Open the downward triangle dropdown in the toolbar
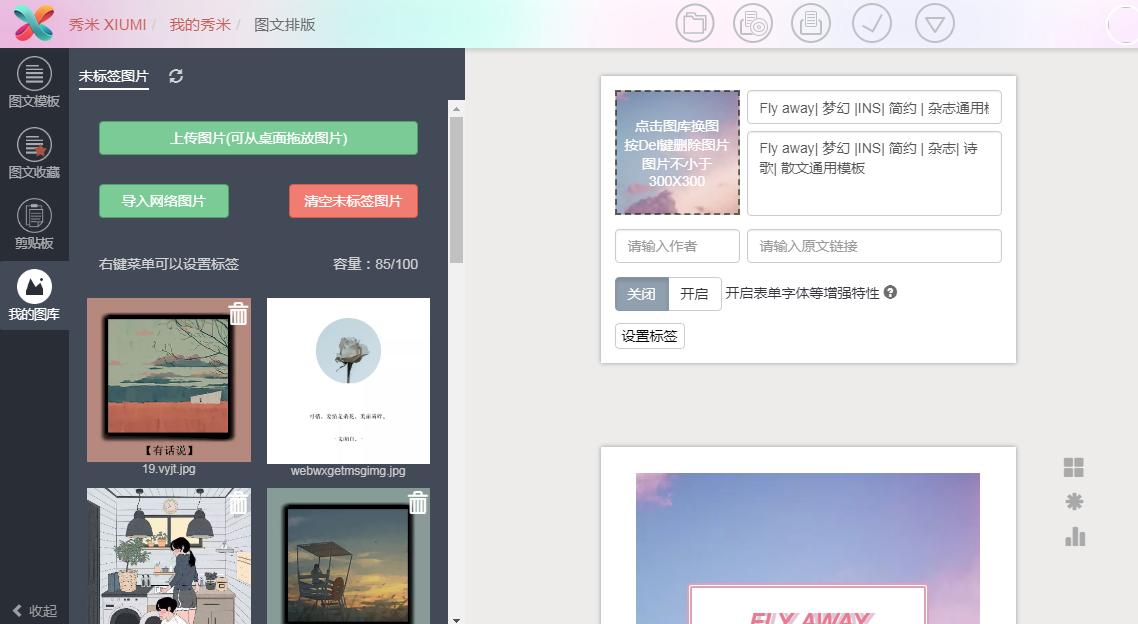 click(934, 23)
